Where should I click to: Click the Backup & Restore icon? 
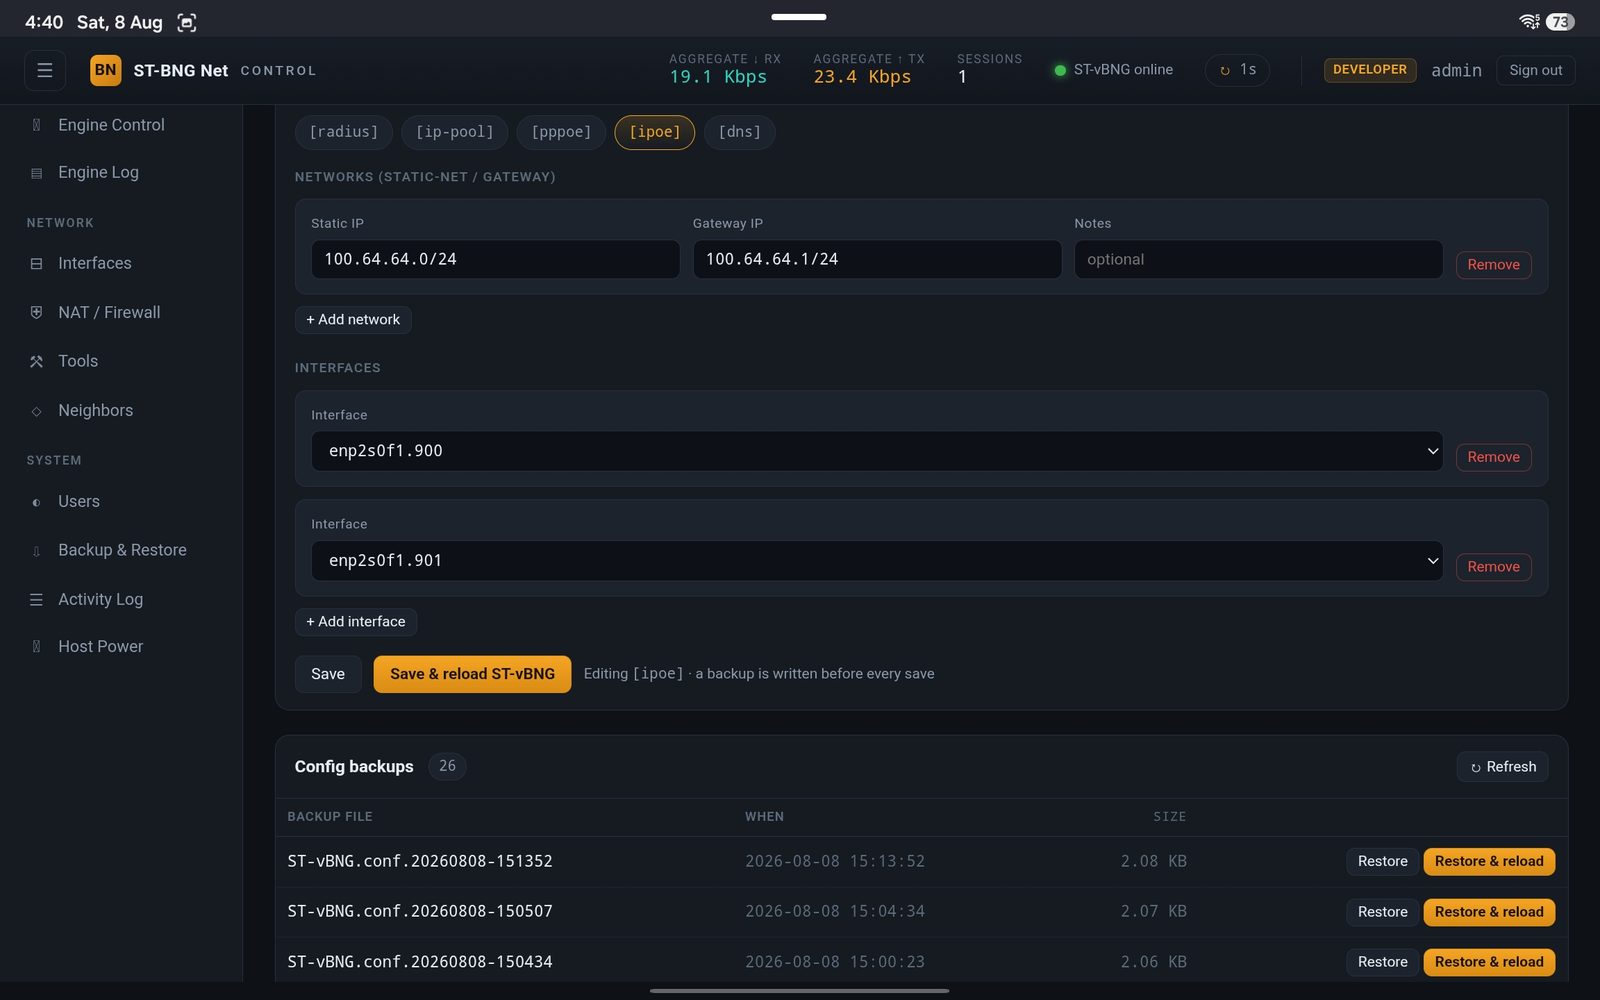click(x=36, y=551)
